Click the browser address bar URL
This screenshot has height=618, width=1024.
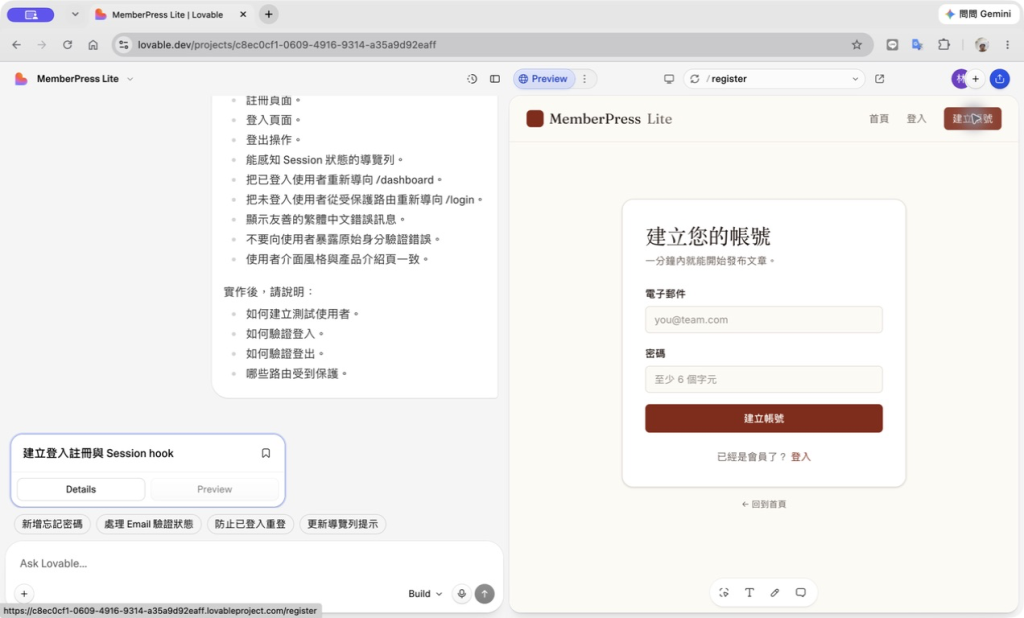click(287, 45)
